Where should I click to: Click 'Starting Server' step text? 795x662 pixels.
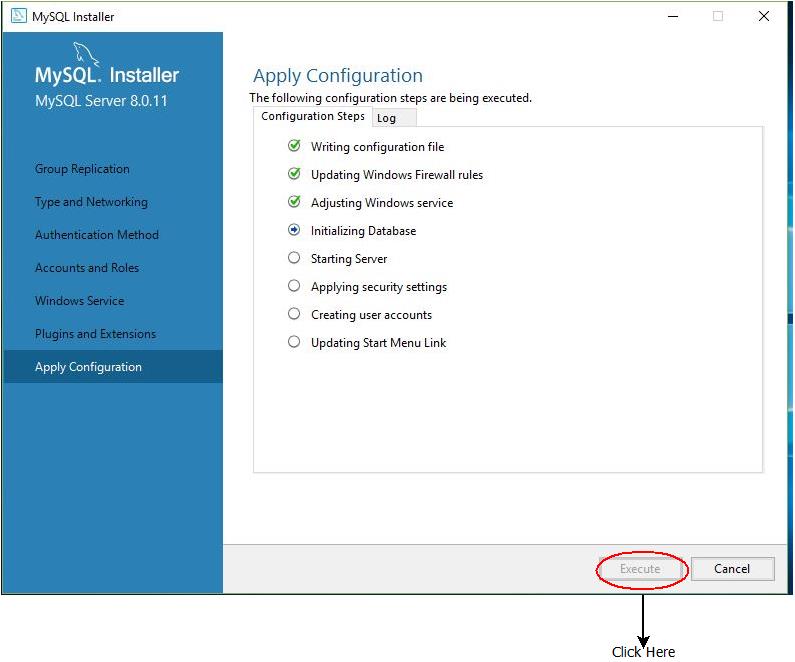349,259
